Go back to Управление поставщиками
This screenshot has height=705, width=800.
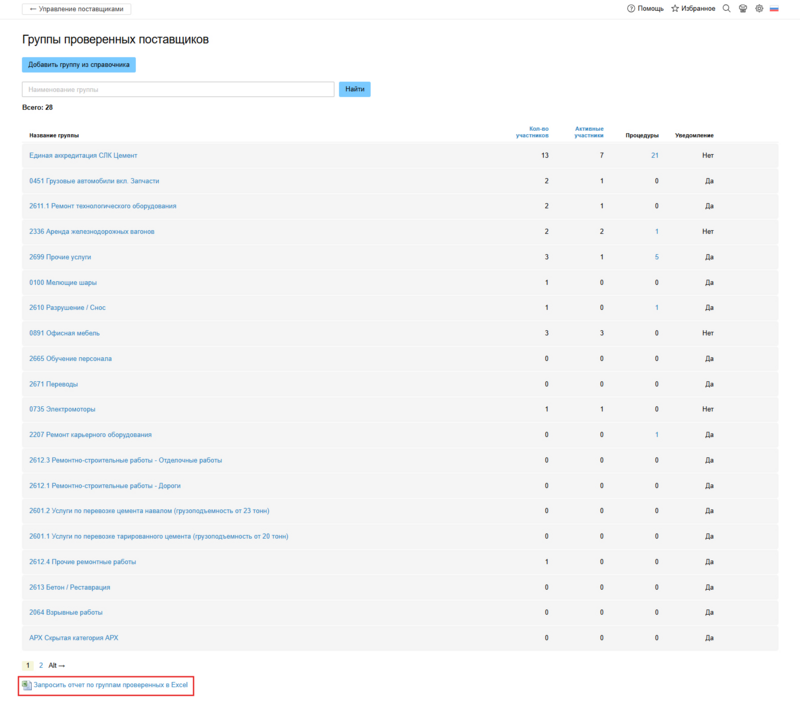point(76,8)
